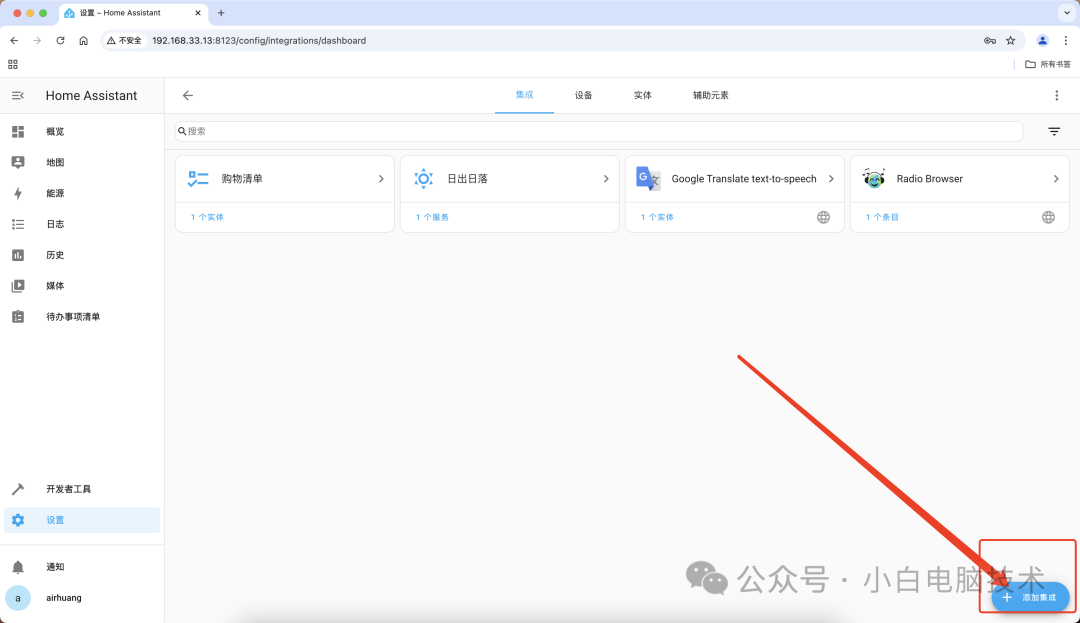Open the browser apps grid icon
Screen dimensions: 1080x623
(x=12, y=65)
